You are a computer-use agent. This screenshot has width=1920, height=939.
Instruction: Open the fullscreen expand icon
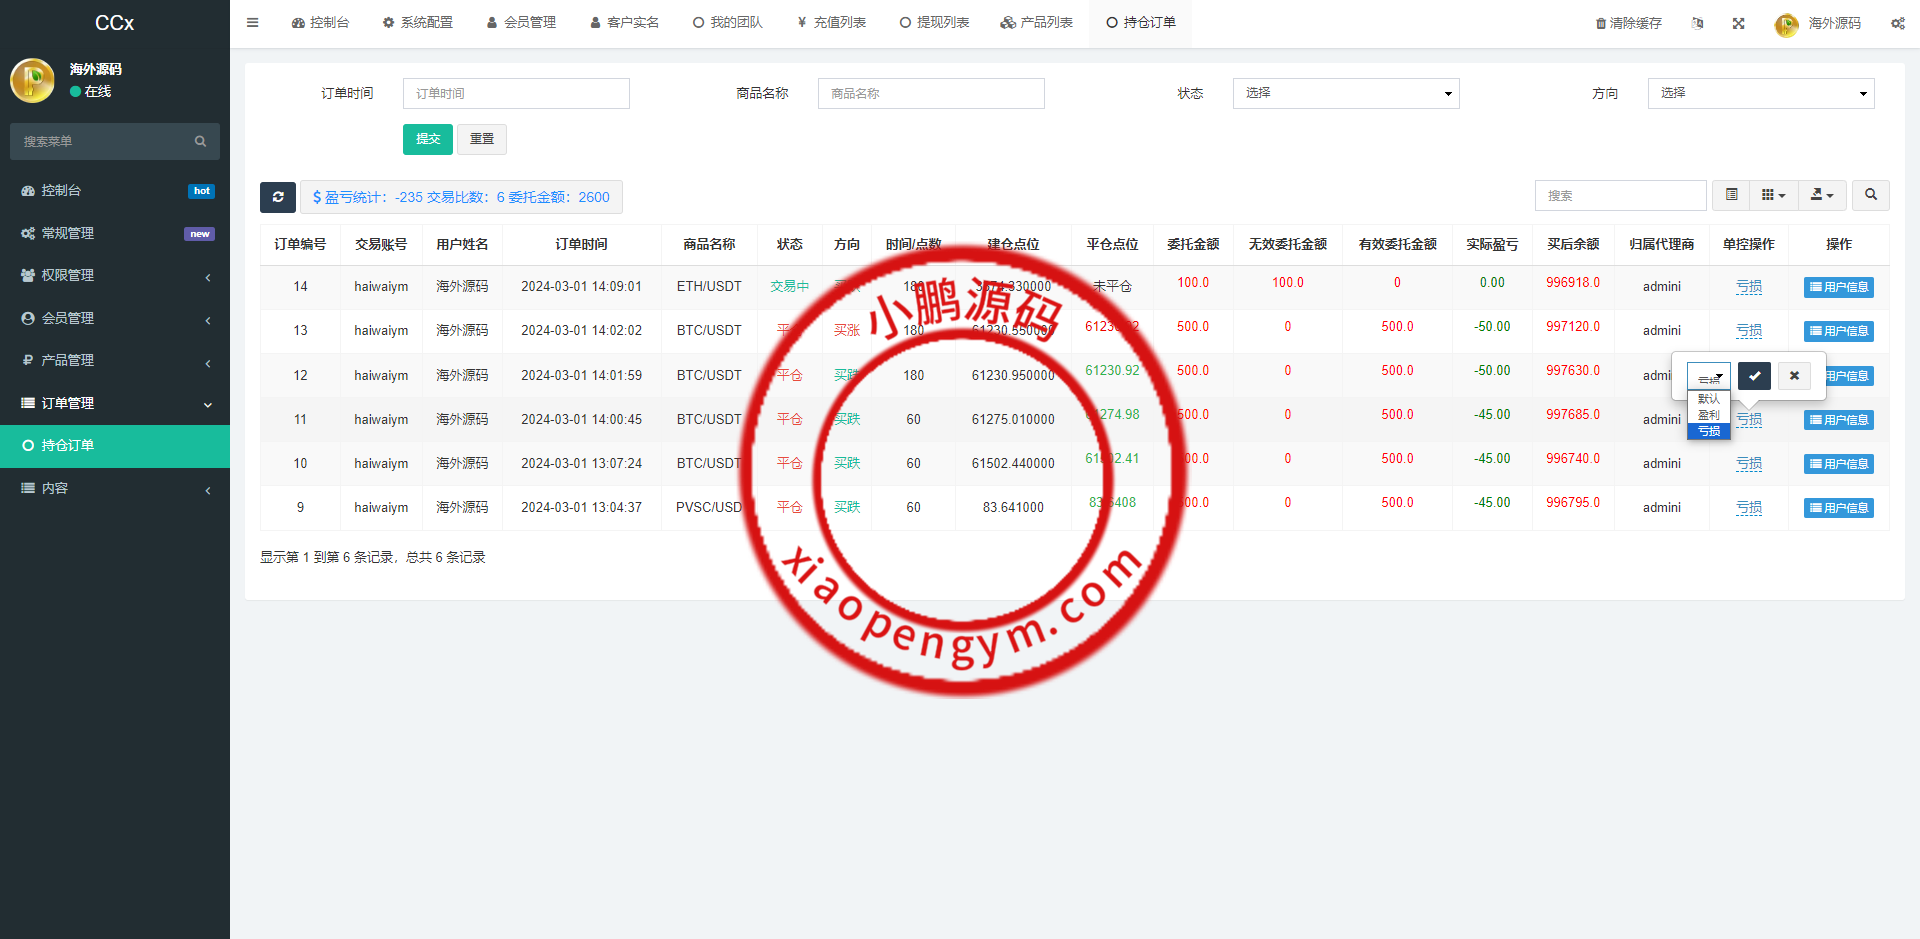tap(1739, 22)
